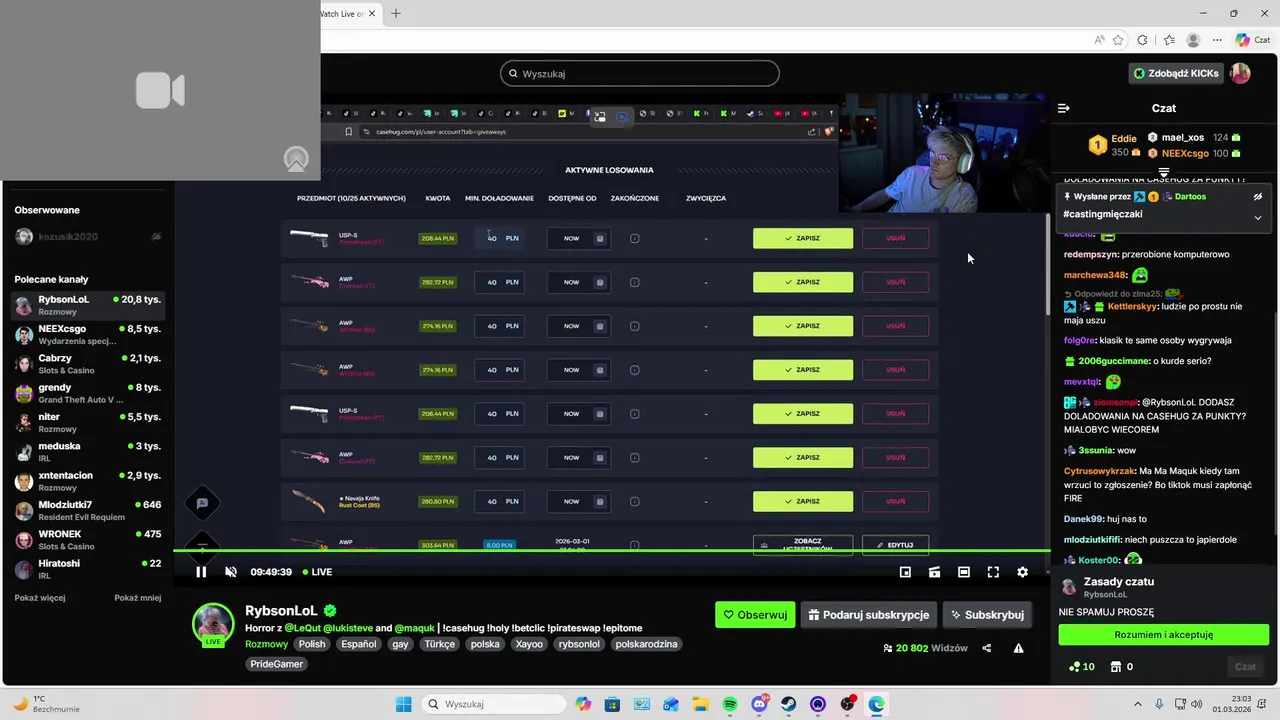The width and height of the screenshot is (1280, 720).
Task: Click the Zdobądź KICKs button
Action: [1176, 73]
